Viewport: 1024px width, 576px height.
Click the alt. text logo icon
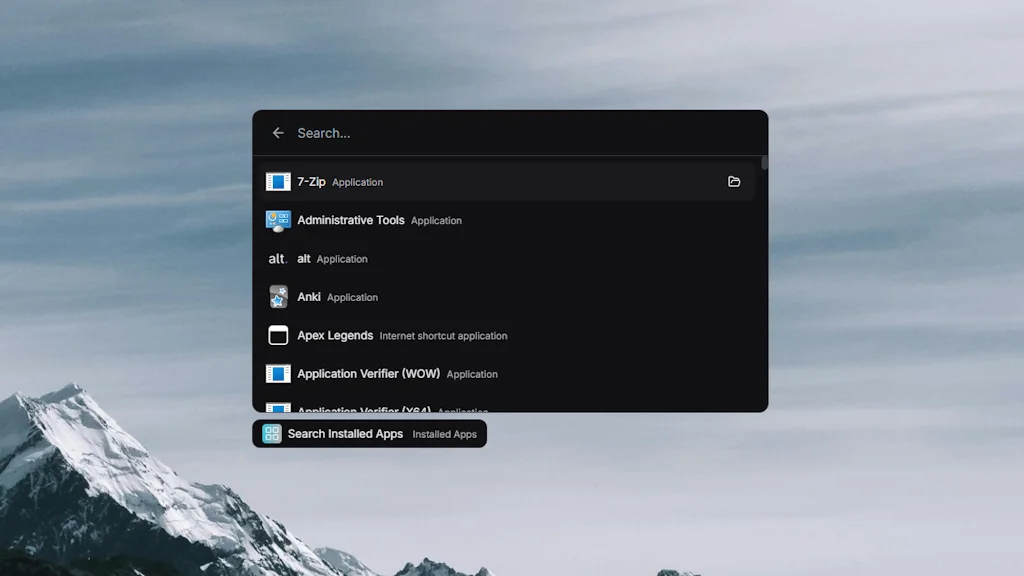click(x=277, y=258)
